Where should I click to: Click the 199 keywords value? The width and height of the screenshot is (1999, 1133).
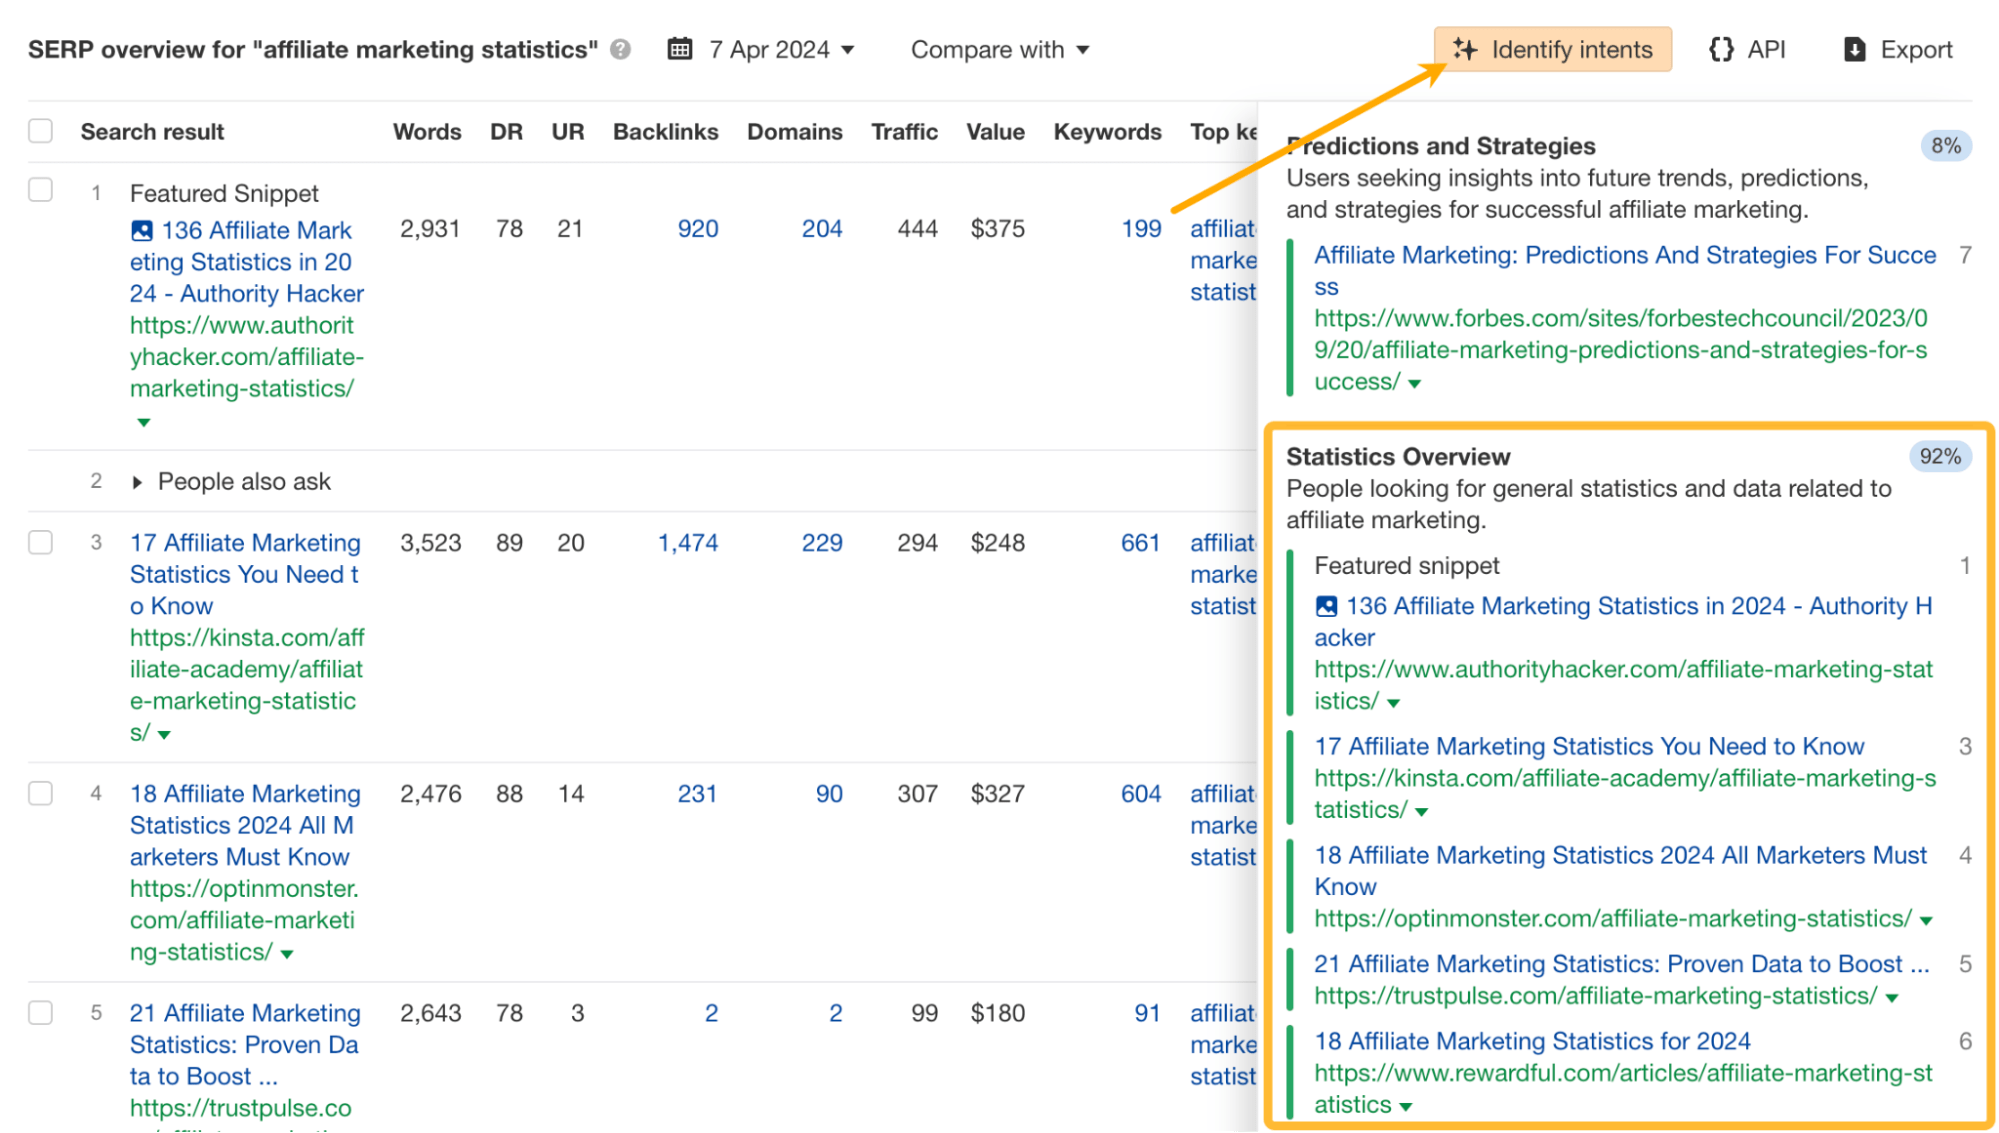(x=1141, y=229)
